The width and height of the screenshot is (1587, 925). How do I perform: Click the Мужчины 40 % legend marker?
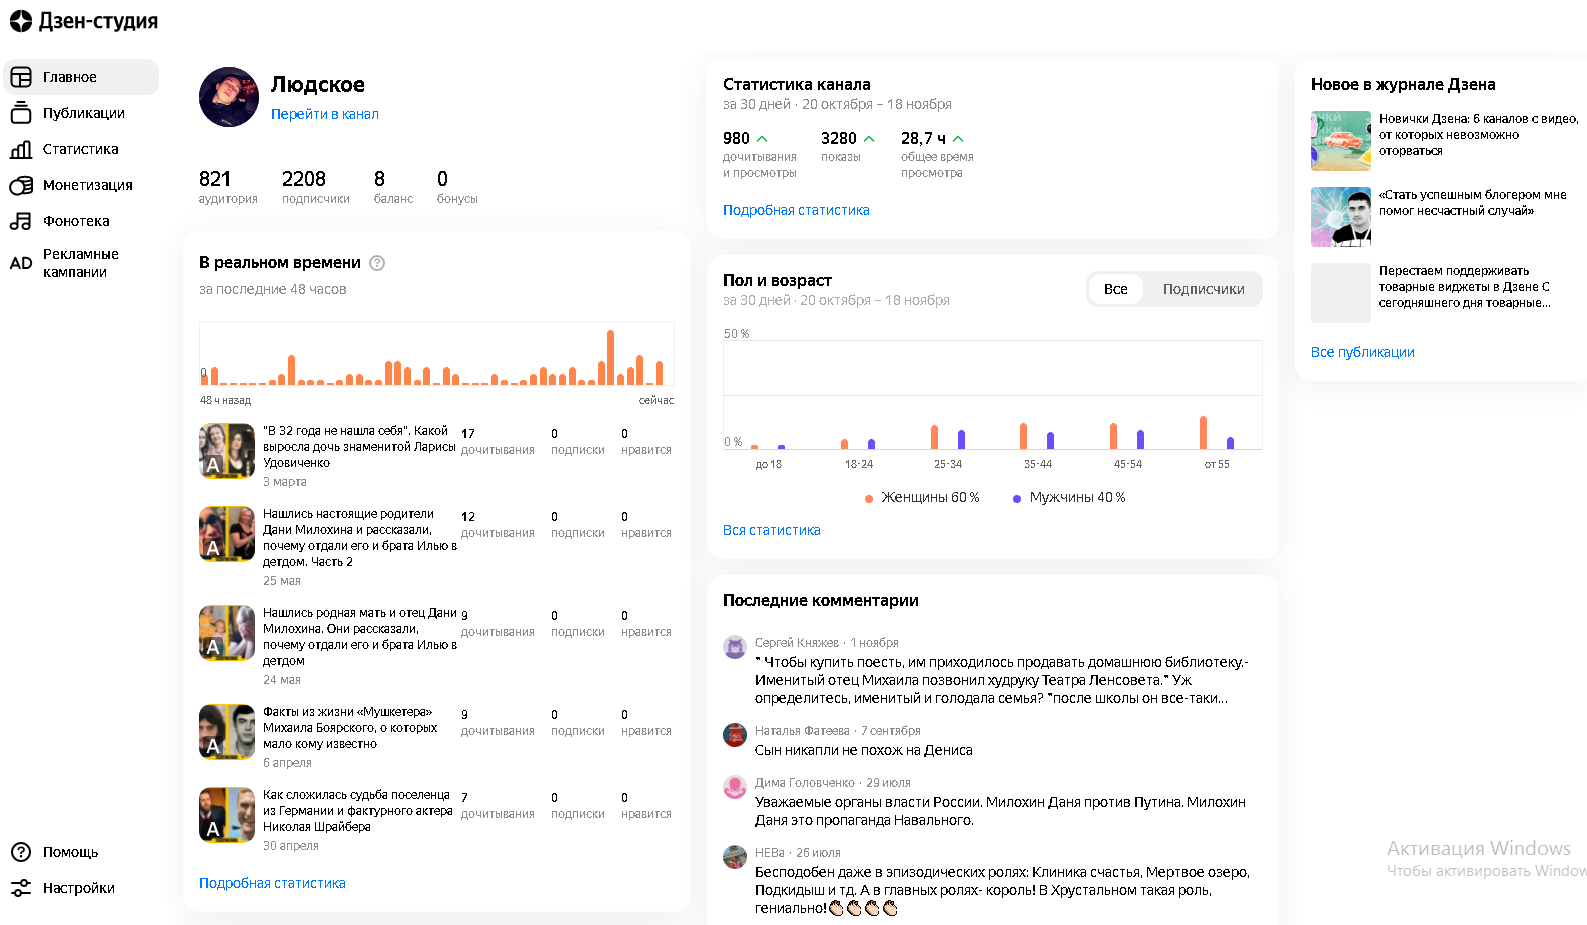tap(1017, 498)
